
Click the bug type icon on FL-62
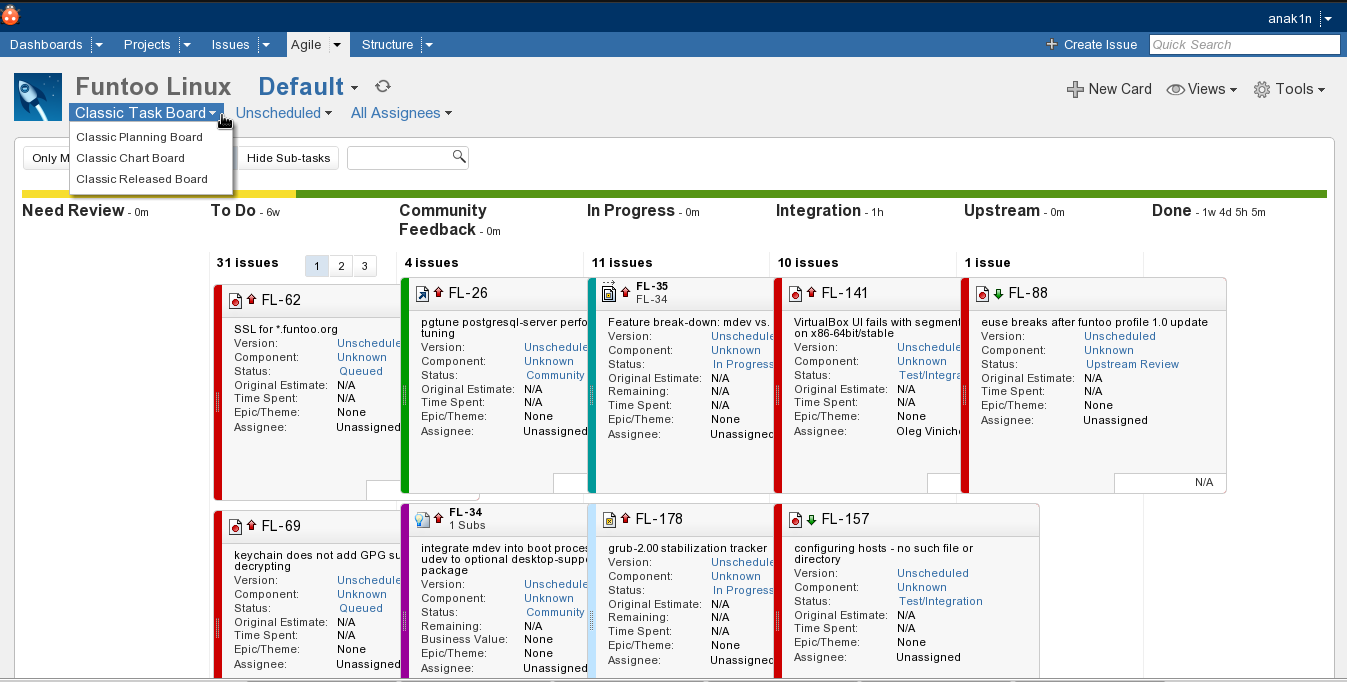pyautogui.click(x=236, y=300)
